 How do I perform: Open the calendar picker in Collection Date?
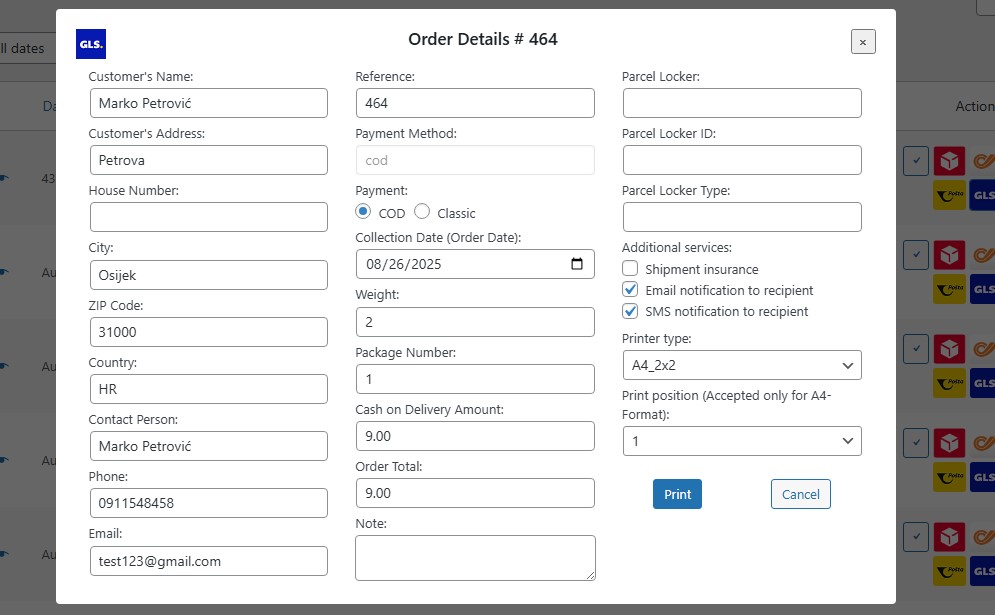(576, 264)
